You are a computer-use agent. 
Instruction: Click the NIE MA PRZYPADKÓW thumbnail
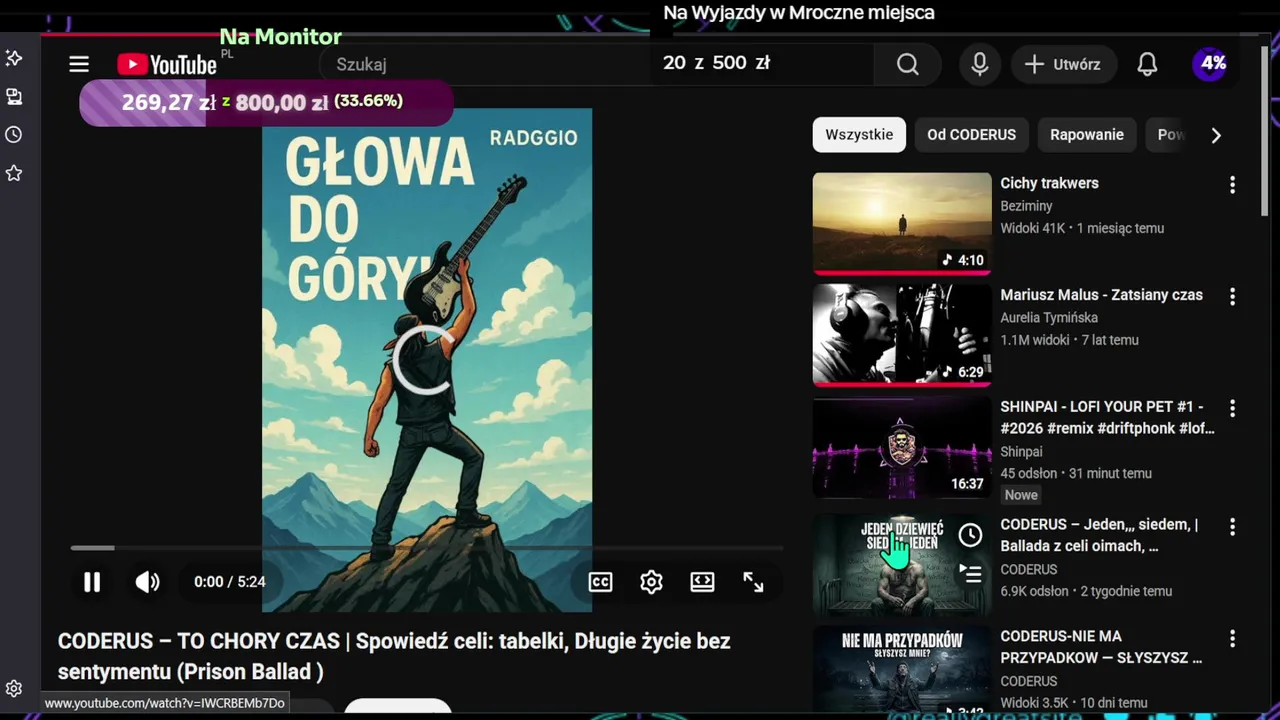click(x=902, y=668)
